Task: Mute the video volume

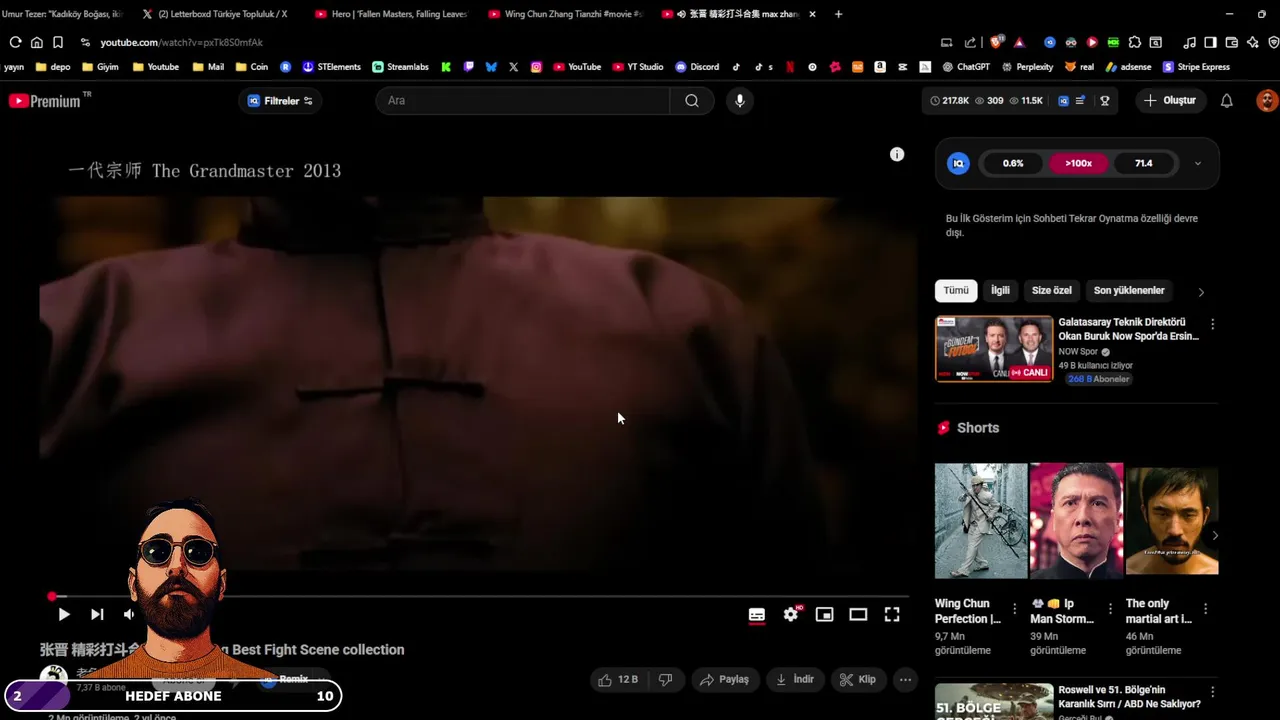Action: 129,614
